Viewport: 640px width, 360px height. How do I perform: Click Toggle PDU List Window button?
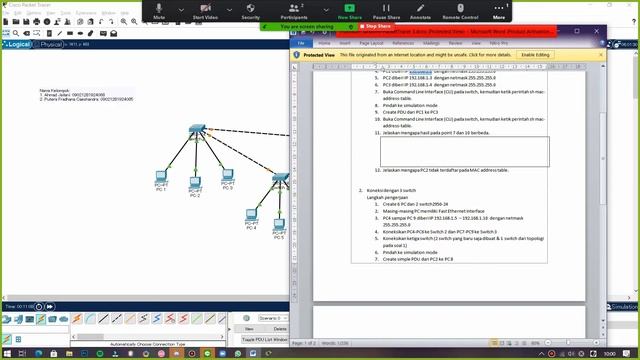point(264,339)
